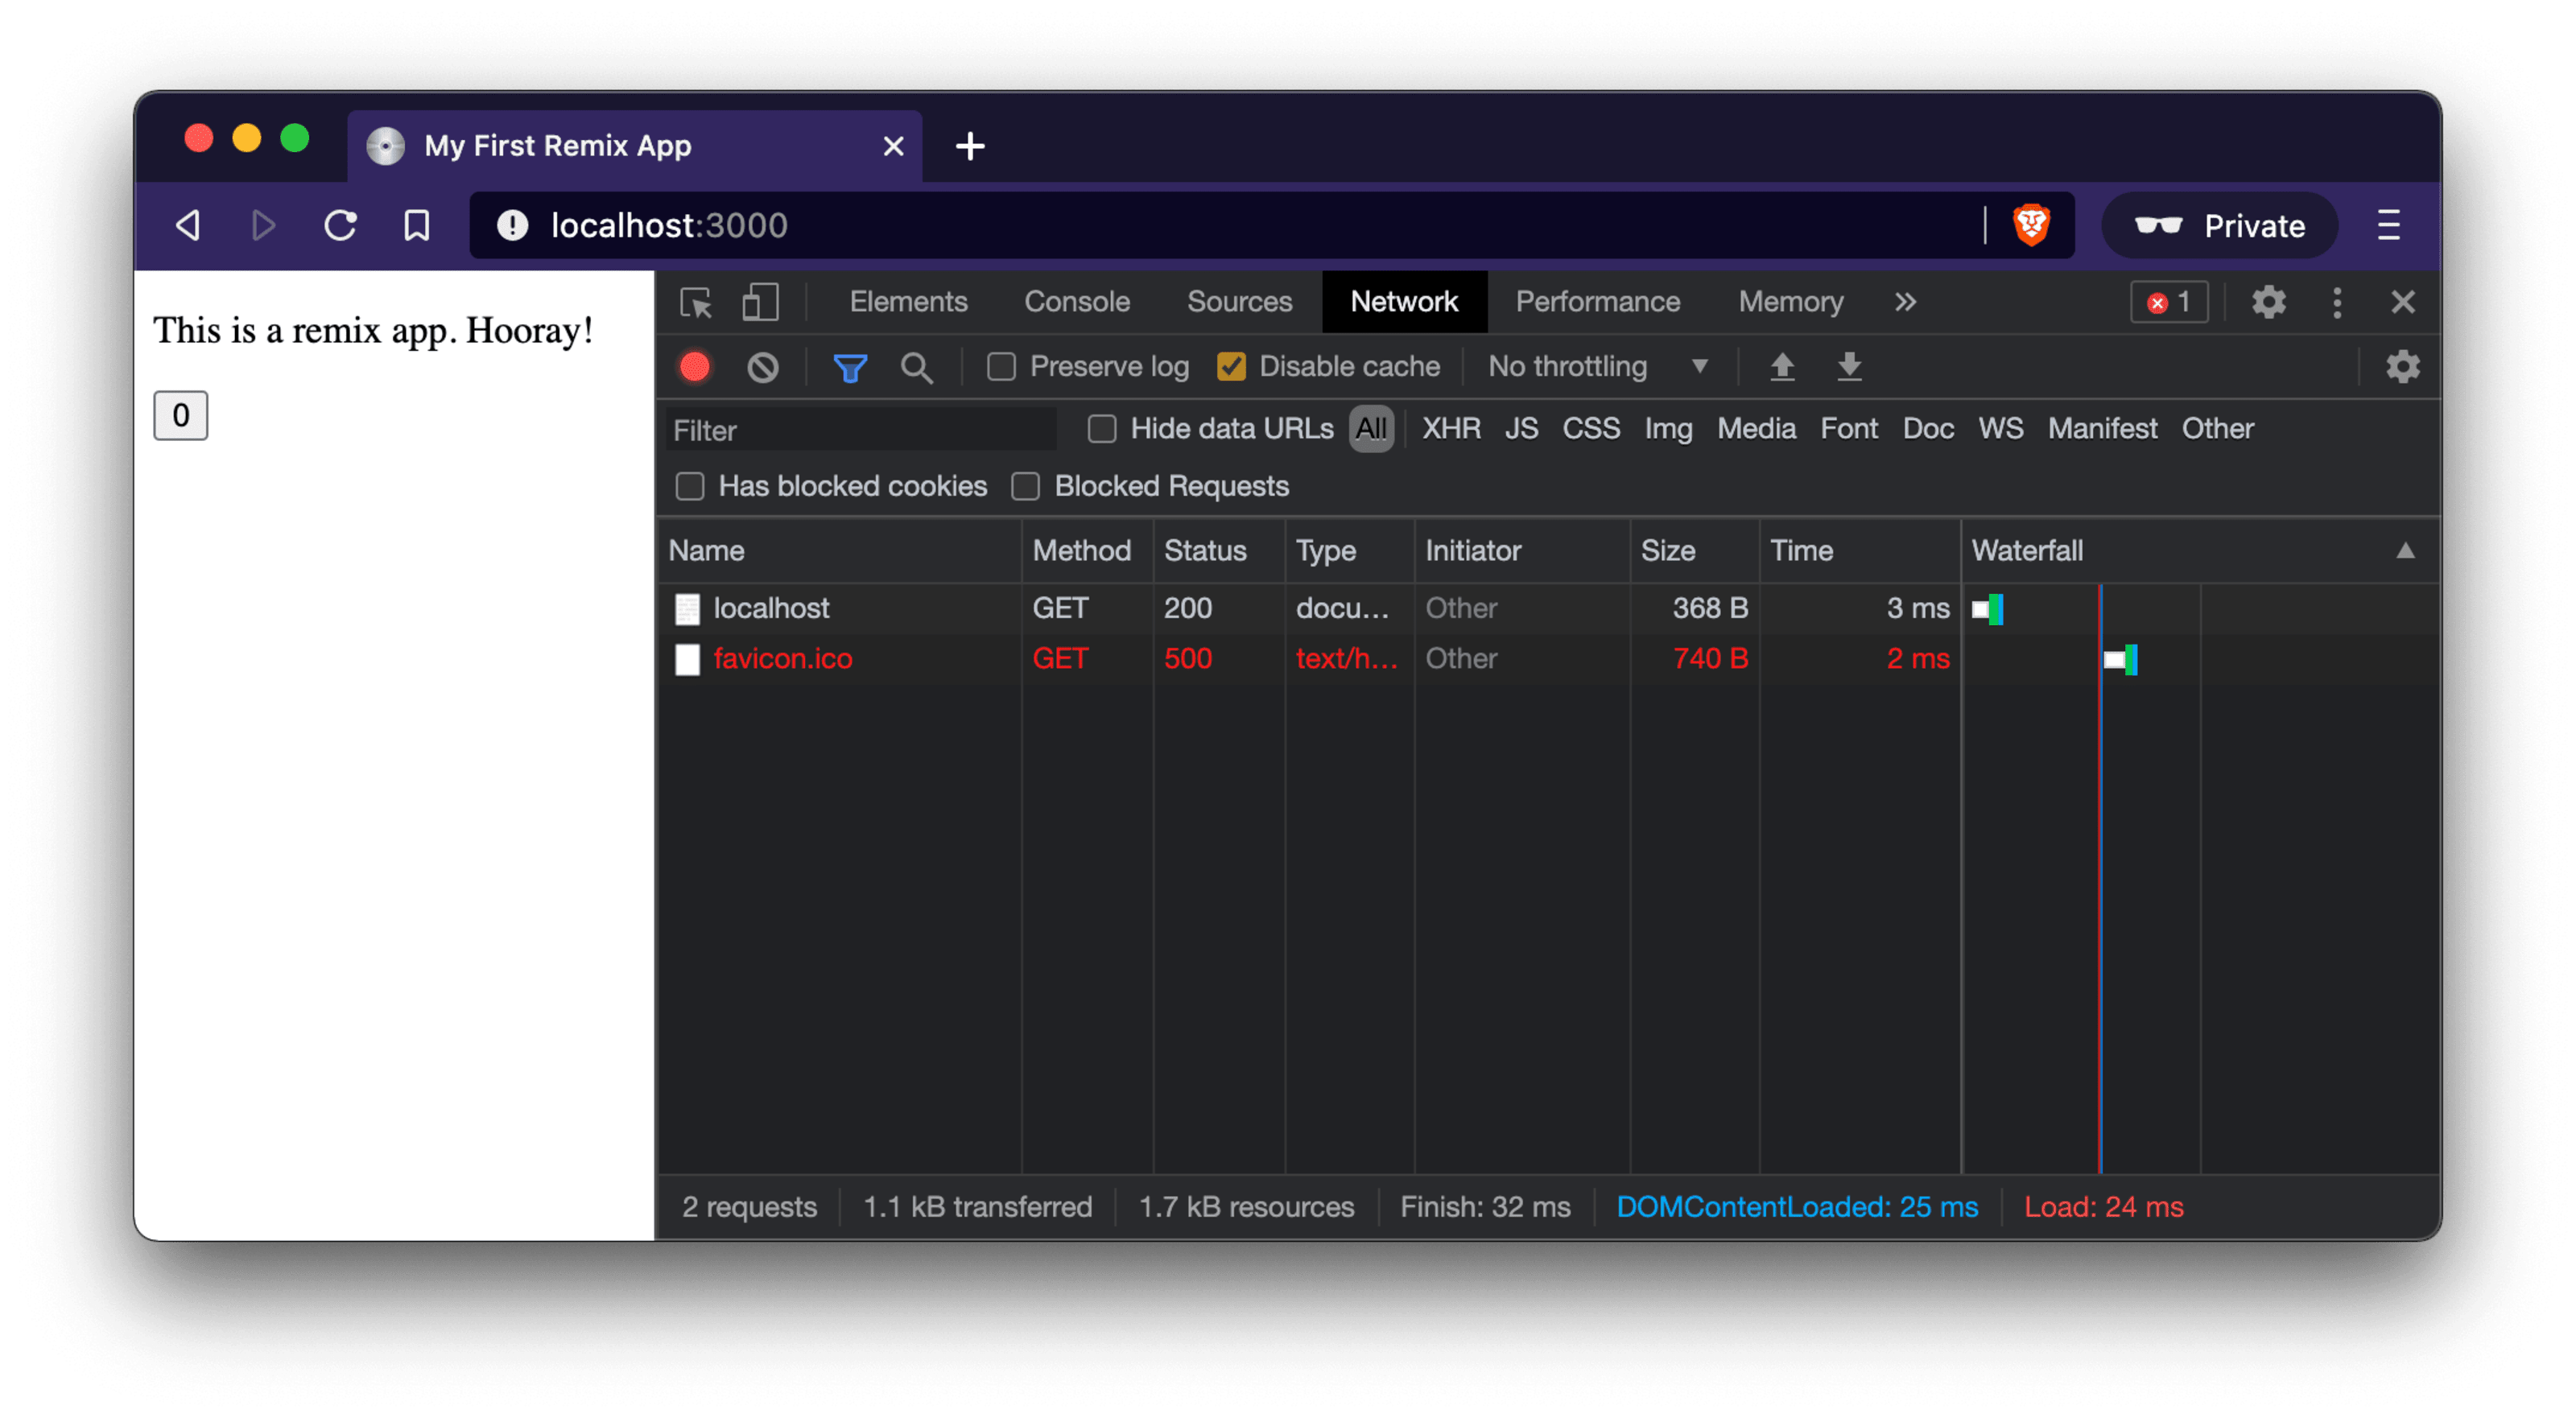Open network search with magnifier icon

pos(916,367)
